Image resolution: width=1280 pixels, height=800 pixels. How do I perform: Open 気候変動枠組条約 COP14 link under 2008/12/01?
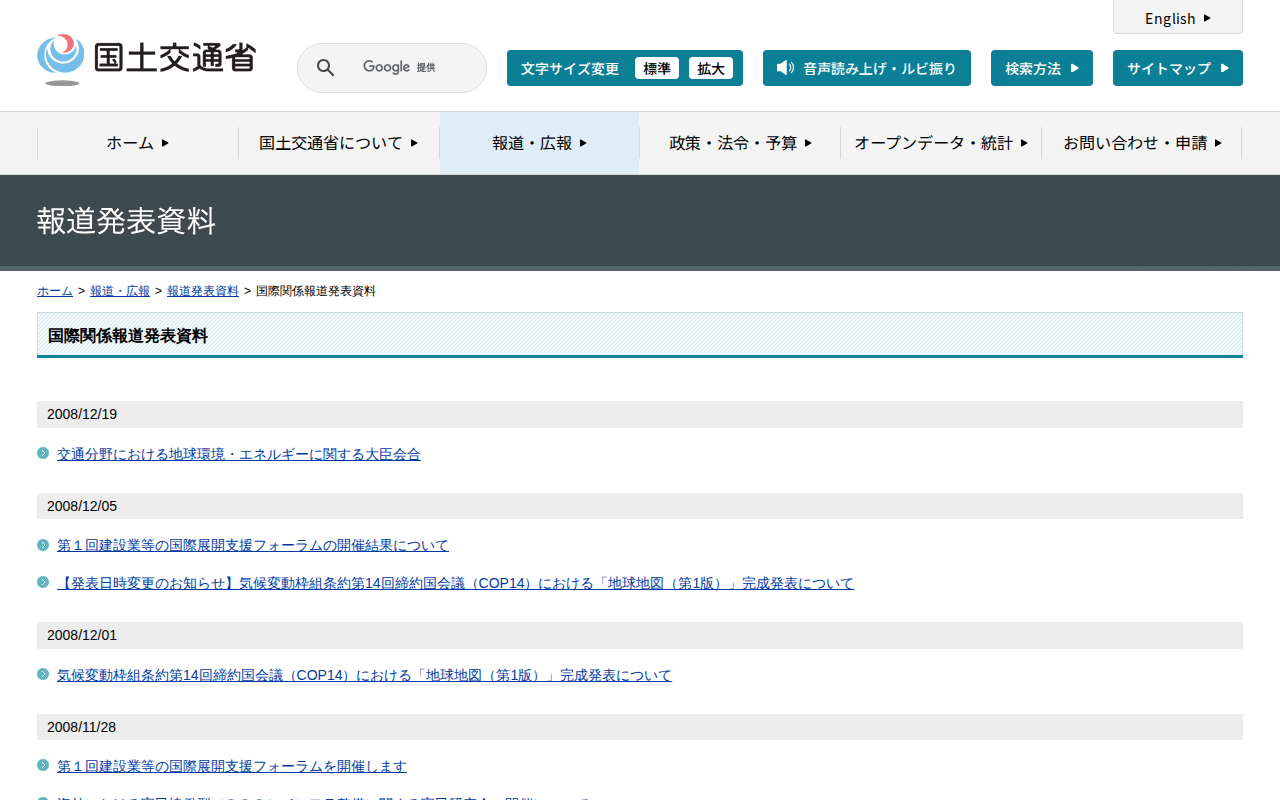click(364, 675)
